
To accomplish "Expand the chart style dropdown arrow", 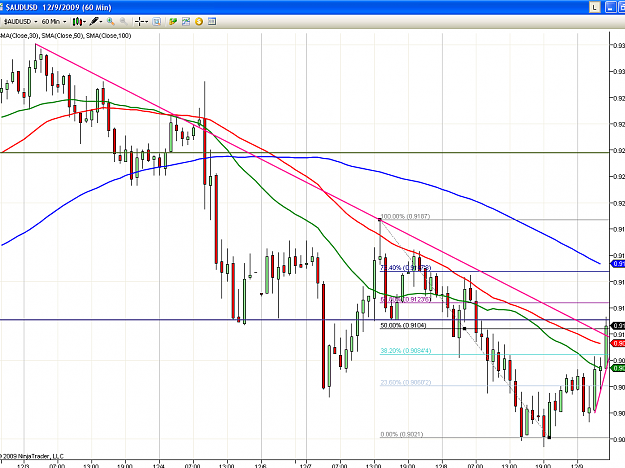I will (x=85, y=22).
